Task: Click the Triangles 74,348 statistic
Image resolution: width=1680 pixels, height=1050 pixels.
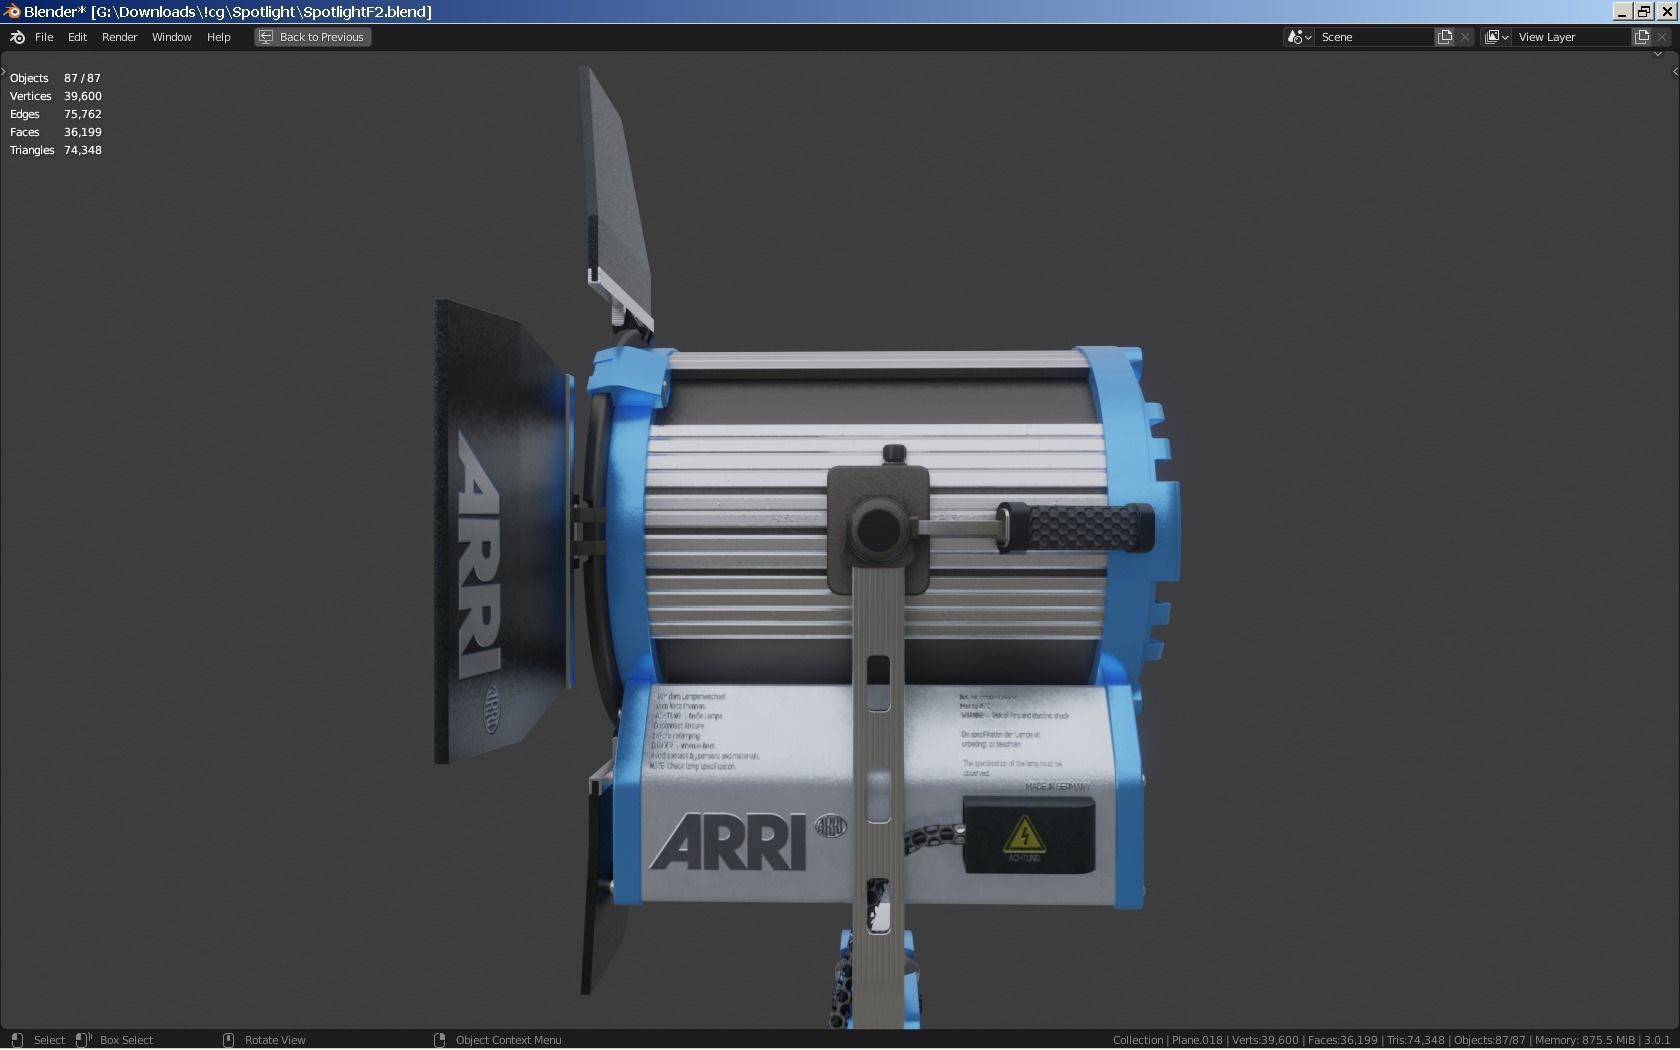Action: point(56,150)
